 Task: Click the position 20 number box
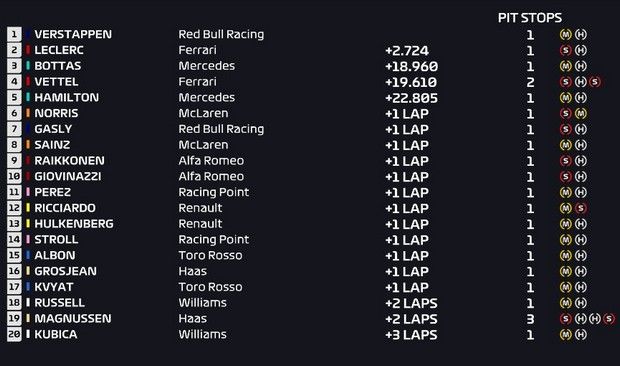pyautogui.click(x=14, y=334)
